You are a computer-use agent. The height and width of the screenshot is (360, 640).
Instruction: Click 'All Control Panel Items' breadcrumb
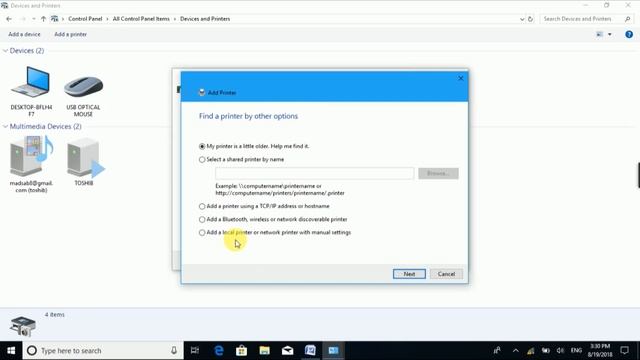click(141, 19)
